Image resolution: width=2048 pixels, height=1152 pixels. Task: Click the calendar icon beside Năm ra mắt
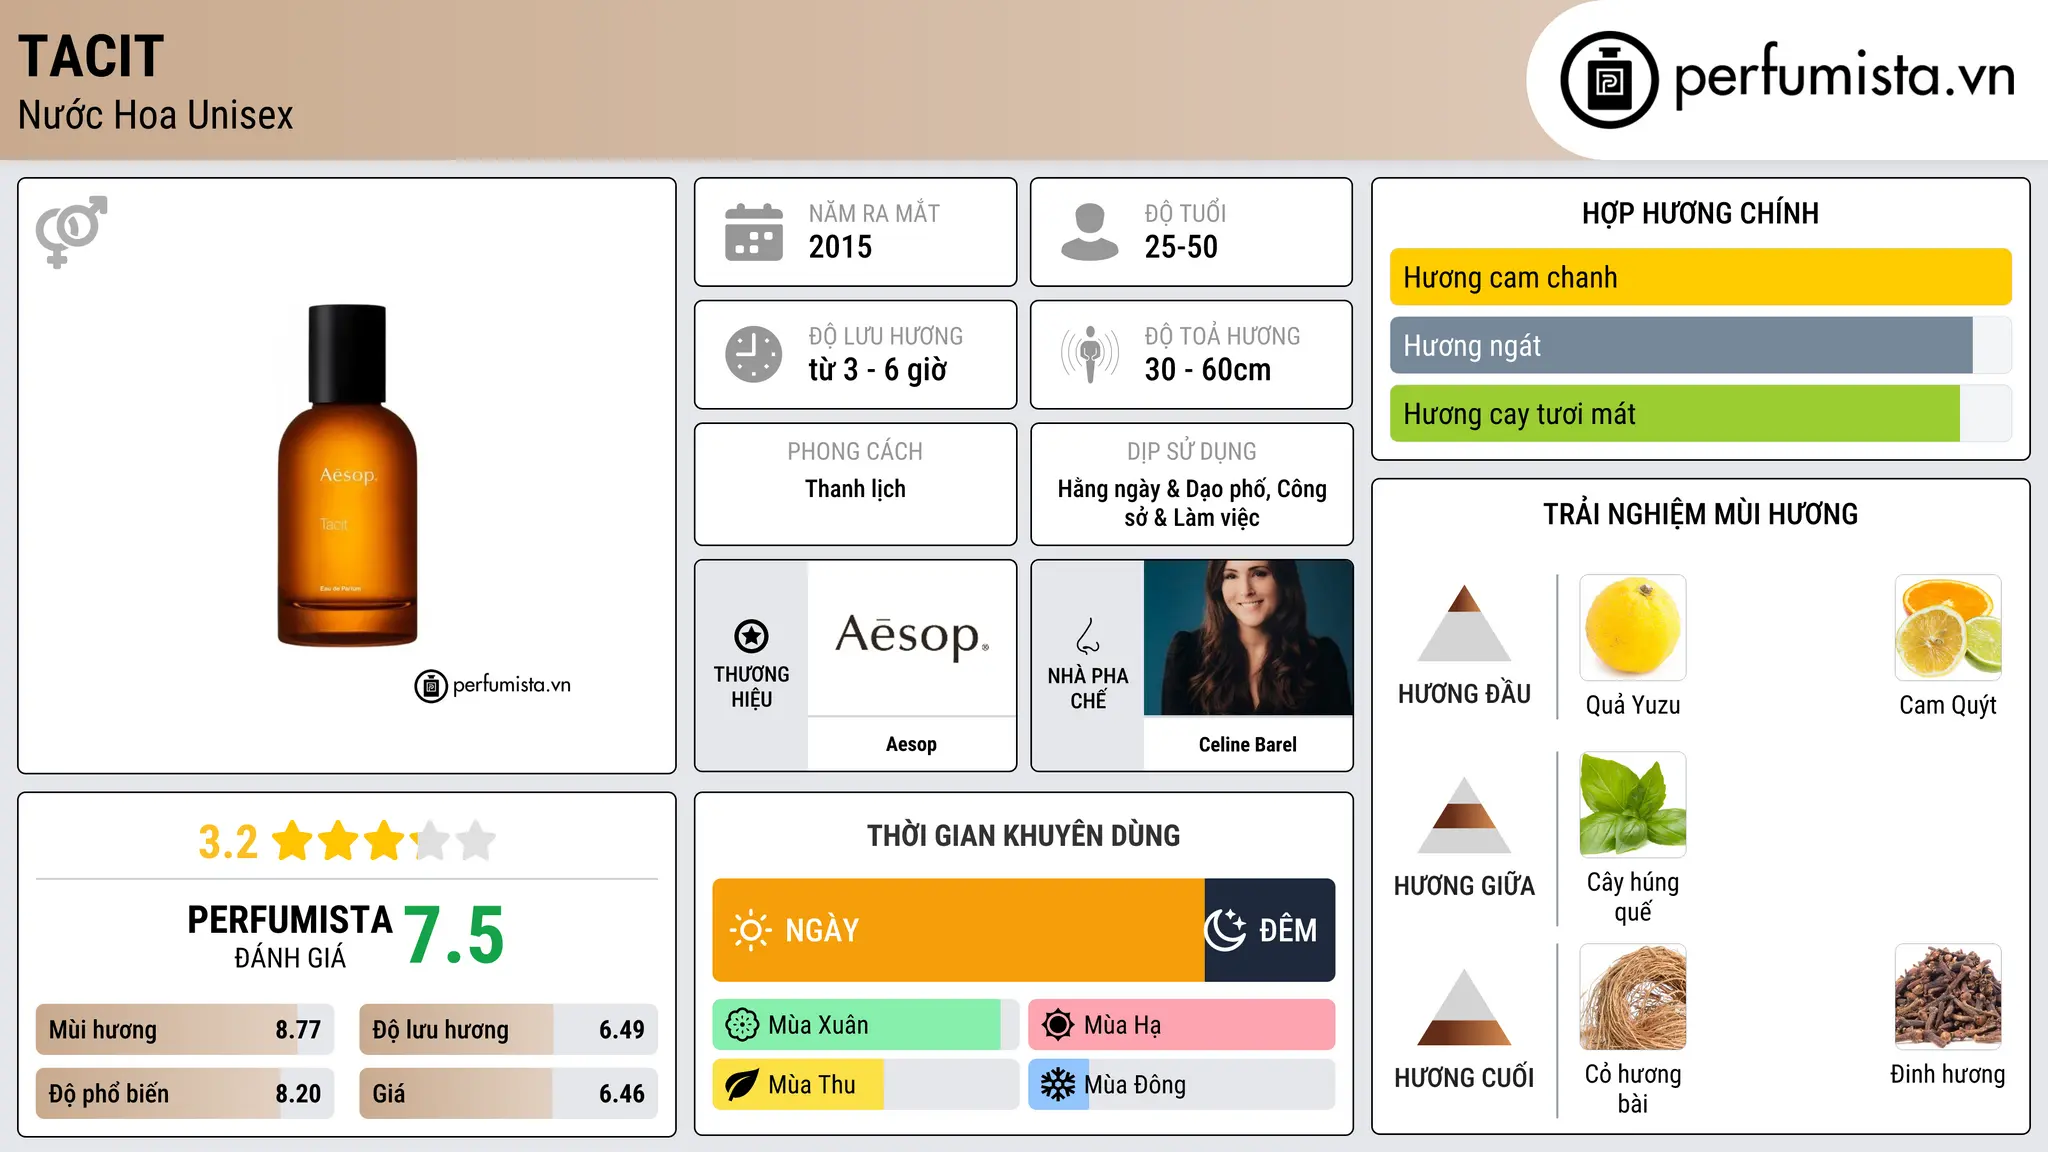[x=754, y=232]
